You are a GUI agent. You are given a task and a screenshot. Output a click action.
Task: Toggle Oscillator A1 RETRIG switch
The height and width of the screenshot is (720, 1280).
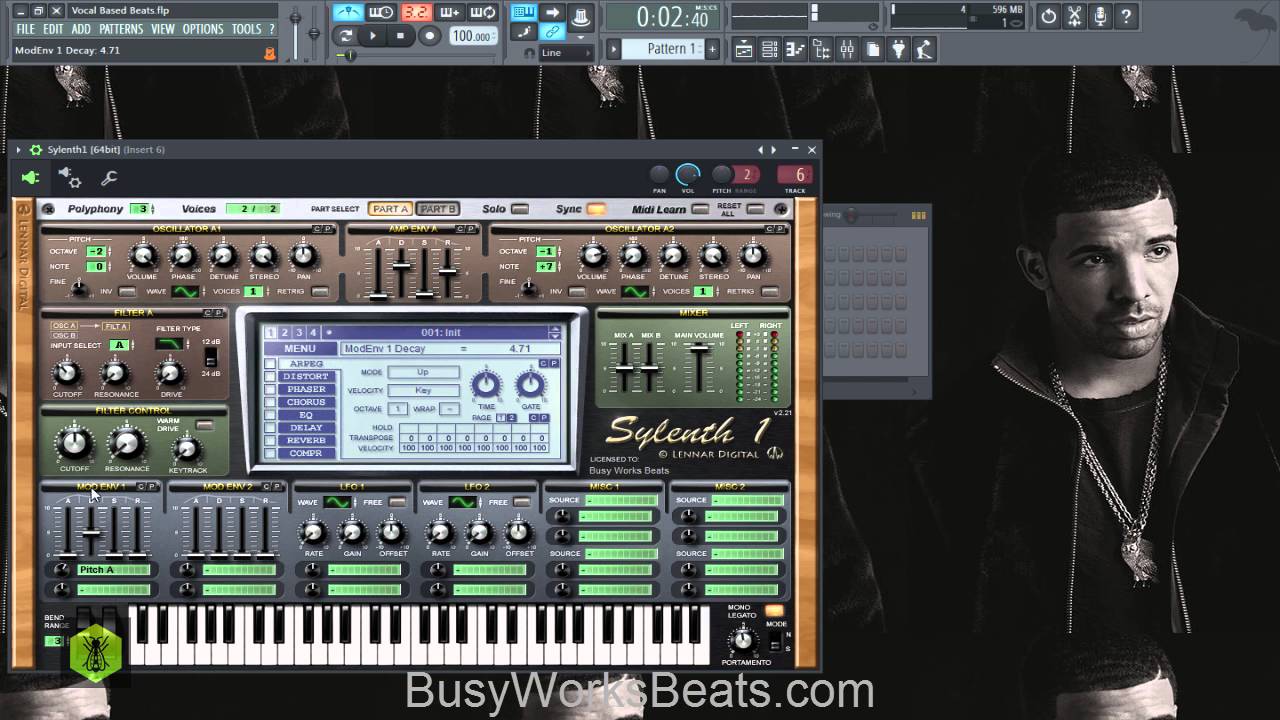point(320,292)
